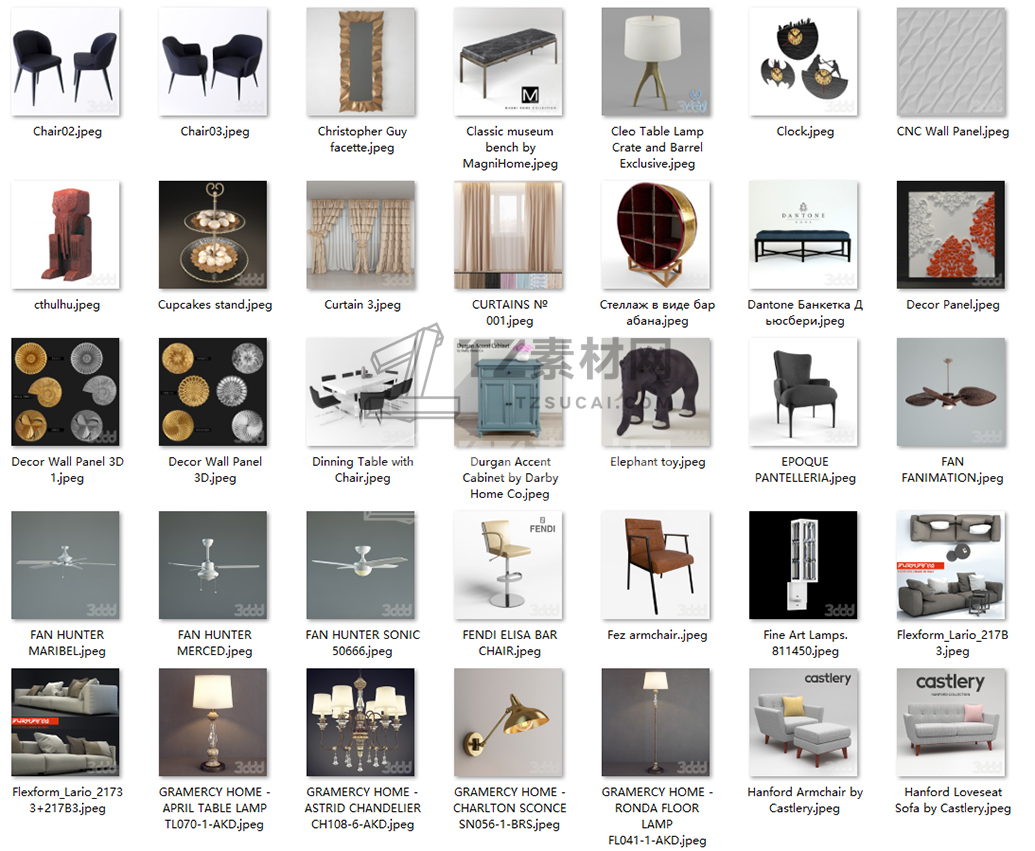
Task: Click the file name 'Dinning Table with Chair.jpeg'
Action: [x=362, y=469]
